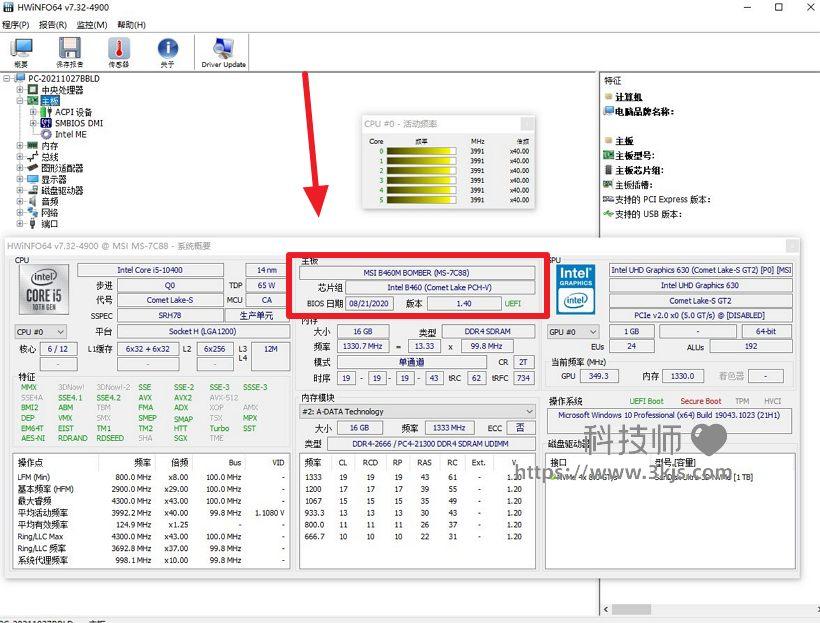
Task: Expand the 中央处理器 tree node
Action: [20, 90]
